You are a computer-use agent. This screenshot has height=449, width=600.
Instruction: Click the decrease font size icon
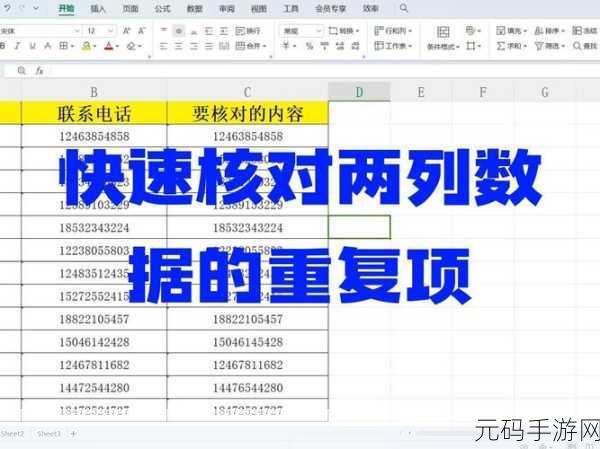tap(142, 31)
